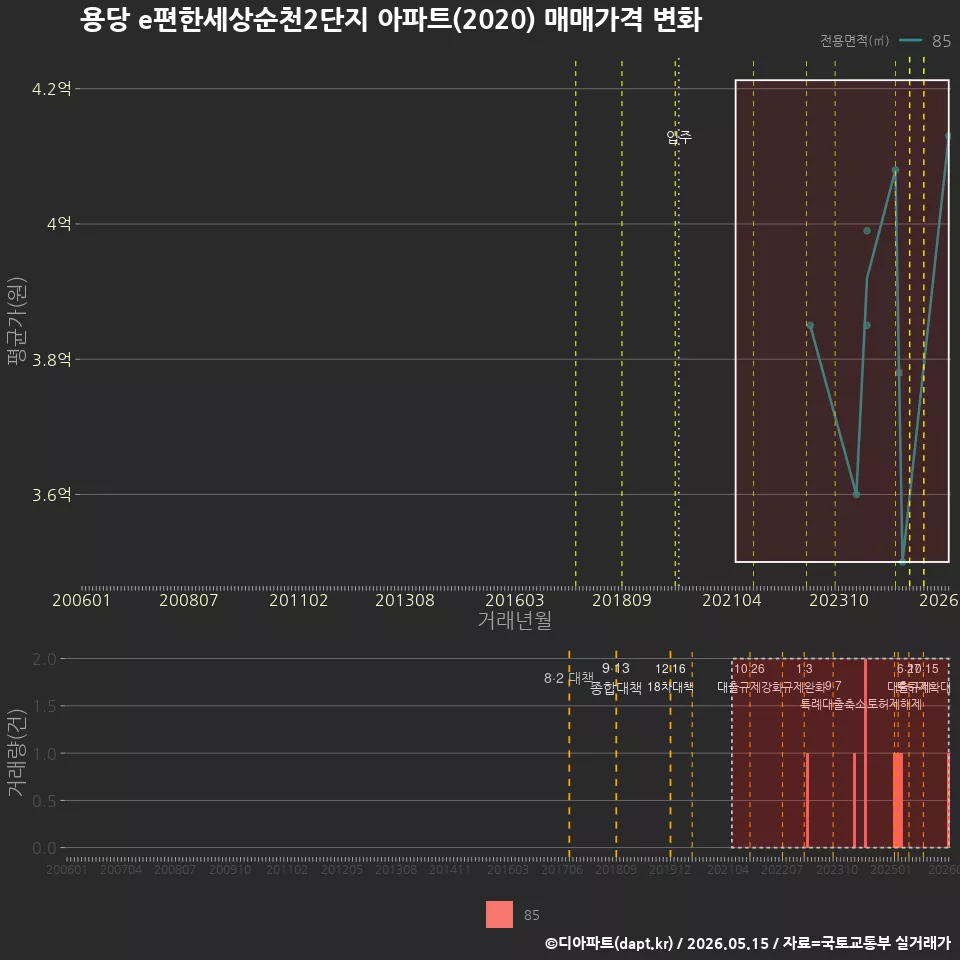Image resolution: width=960 pixels, height=960 pixels.
Task: Click '201411' on the volume chart x-axis
Action: point(450,869)
